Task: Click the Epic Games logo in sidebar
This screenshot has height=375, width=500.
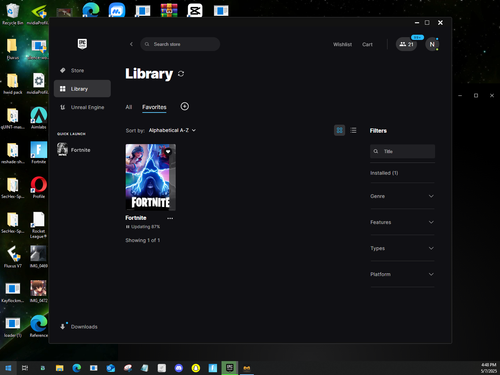Action: coord(82,44)
